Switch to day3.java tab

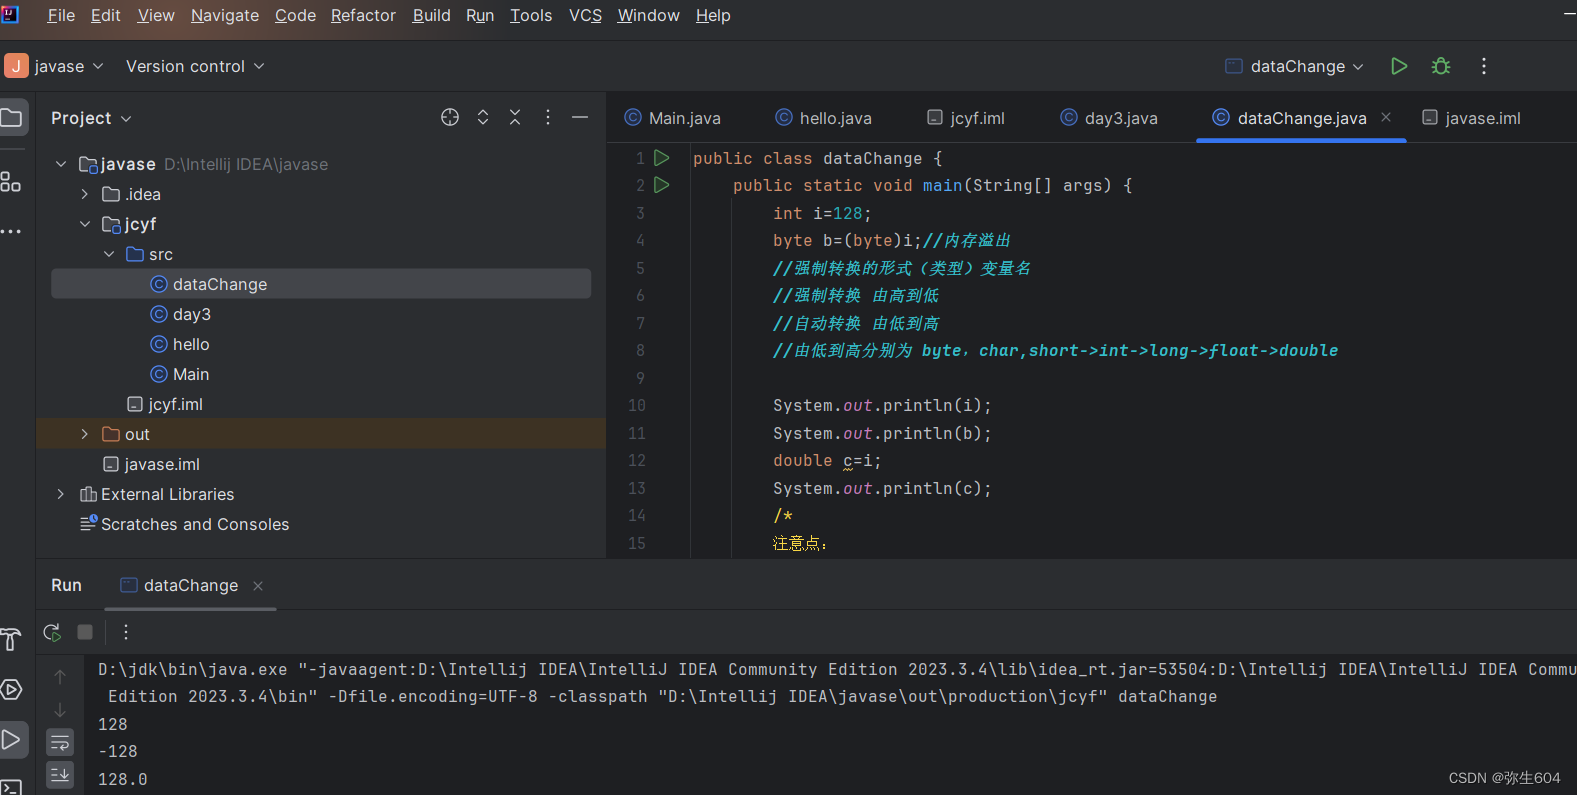point(1109,118)
